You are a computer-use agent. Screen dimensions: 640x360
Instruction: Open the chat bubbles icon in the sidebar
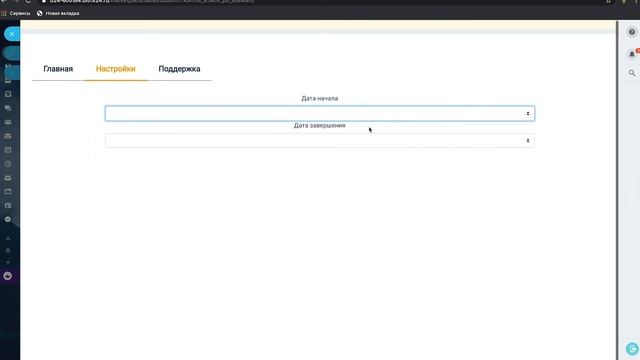(8, 108)
